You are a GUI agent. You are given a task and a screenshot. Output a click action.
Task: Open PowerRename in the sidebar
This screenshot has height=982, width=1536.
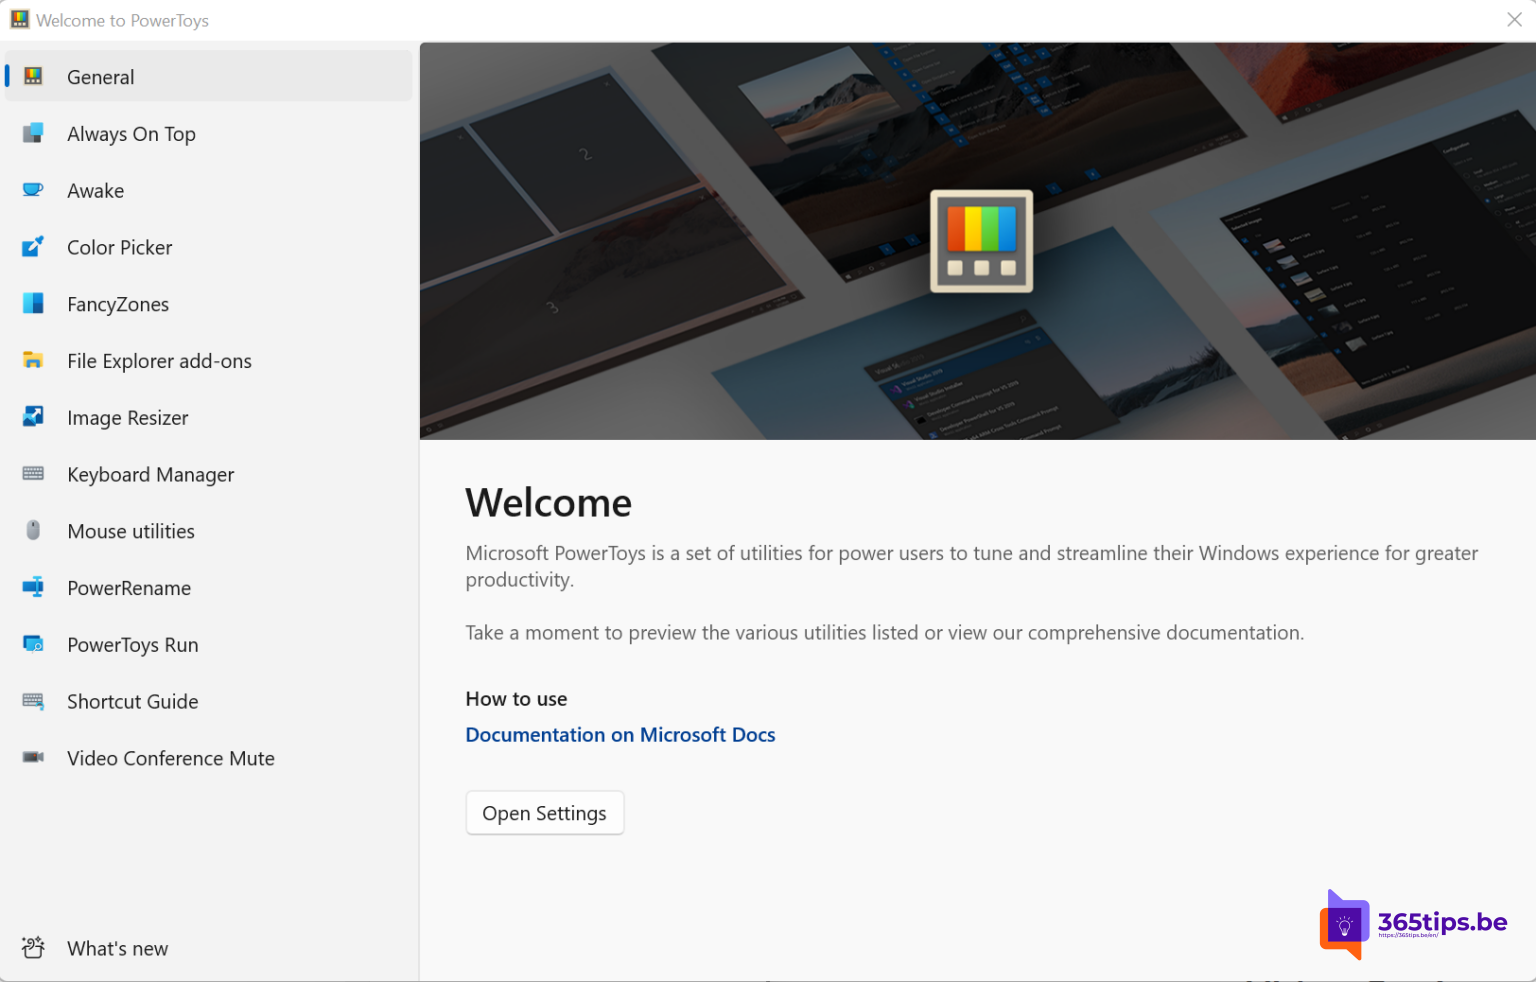tap(129, 588)
